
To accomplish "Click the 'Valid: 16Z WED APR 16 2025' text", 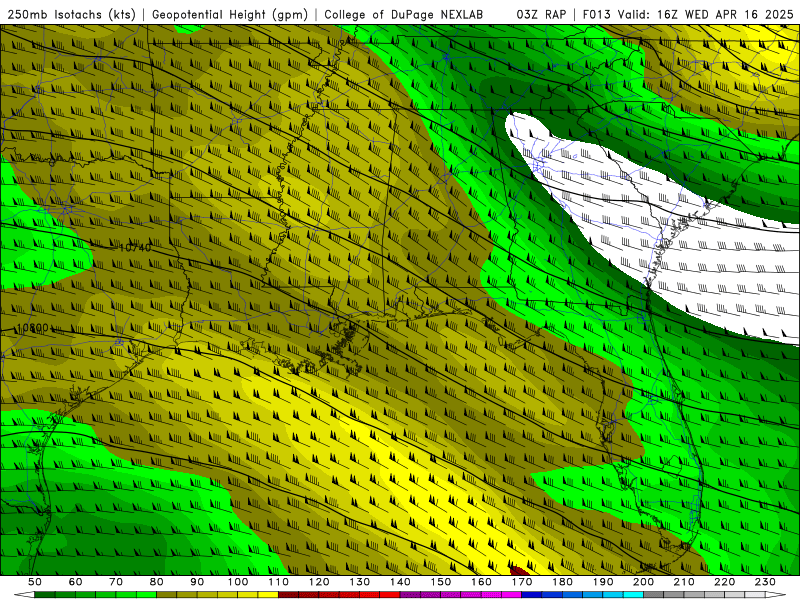I will [706, 14].
